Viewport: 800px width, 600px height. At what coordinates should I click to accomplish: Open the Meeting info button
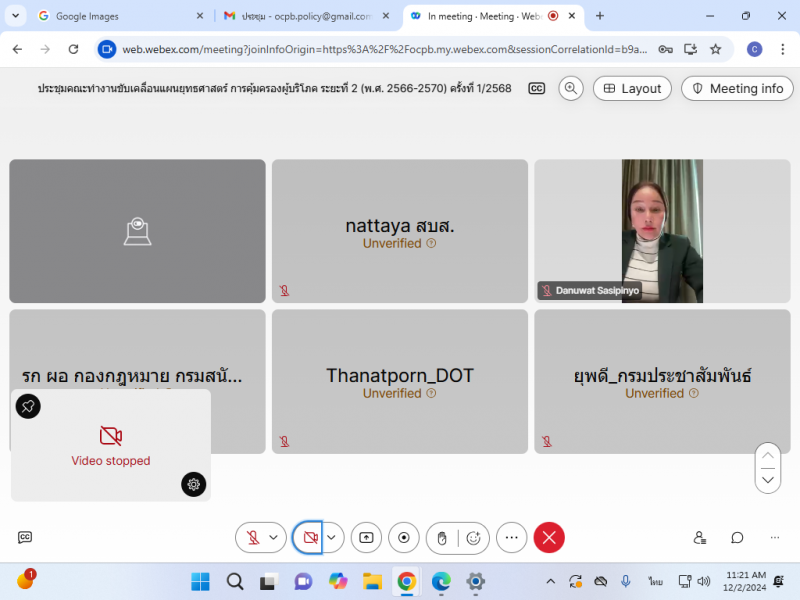(737, 88)
